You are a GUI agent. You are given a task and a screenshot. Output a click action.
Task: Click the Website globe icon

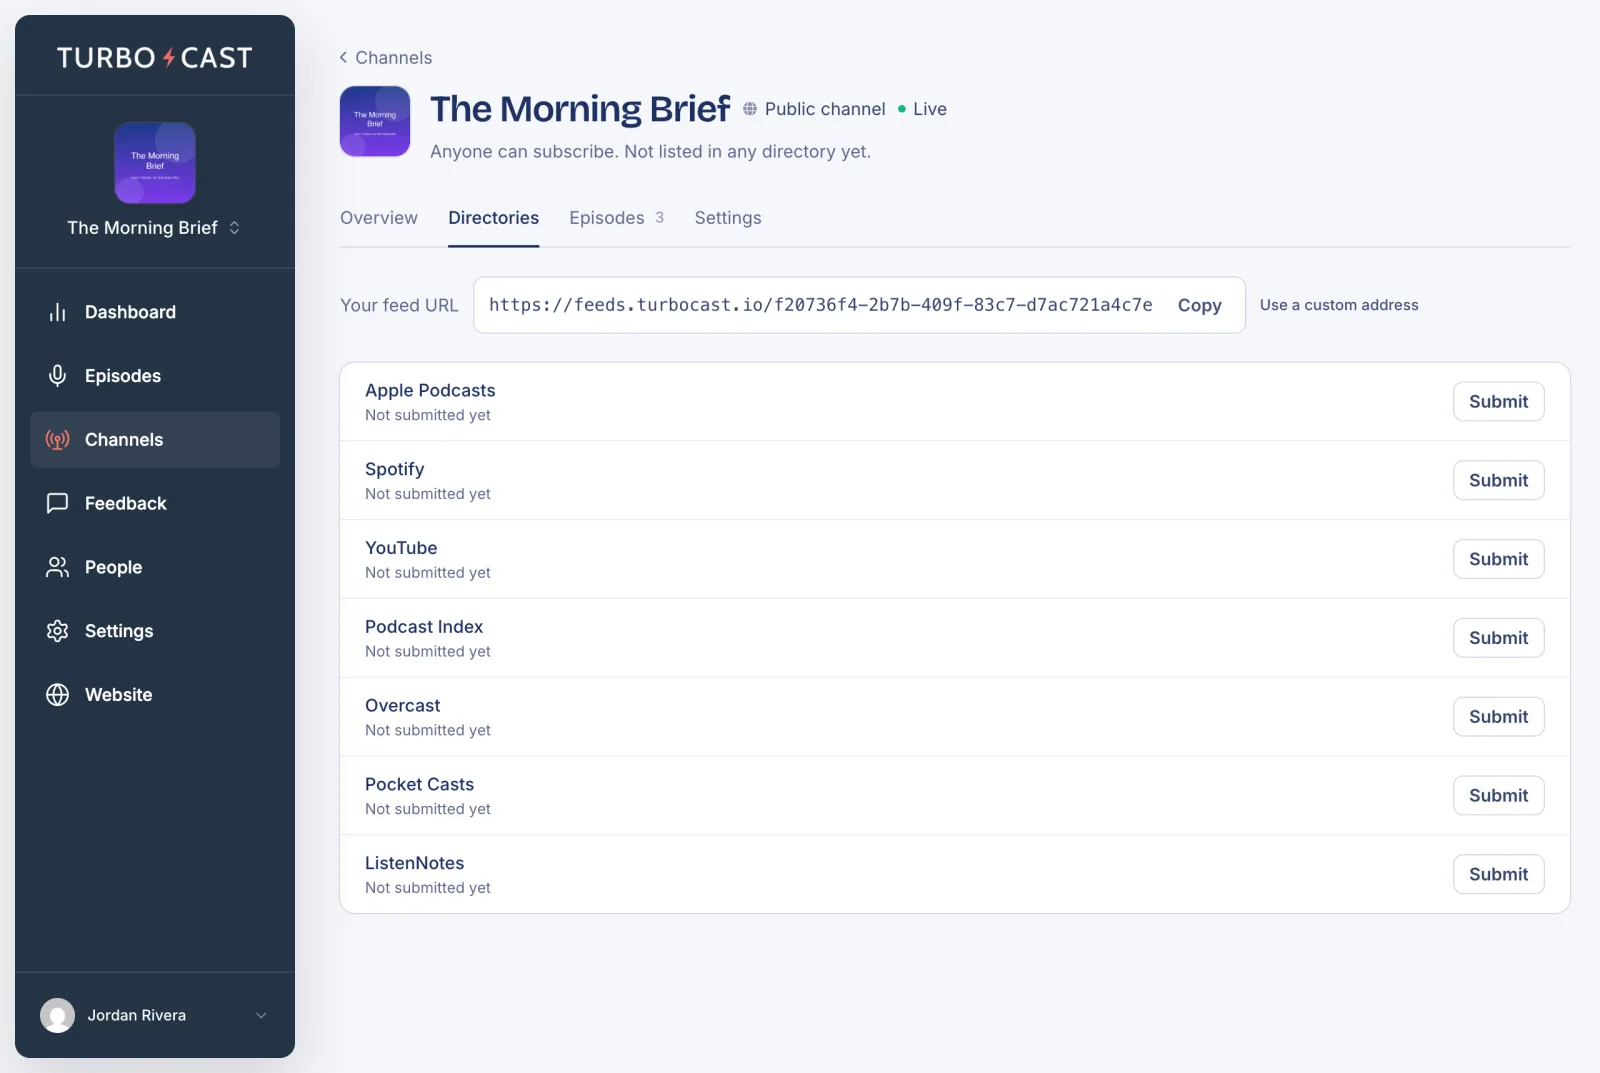point(57,695)
